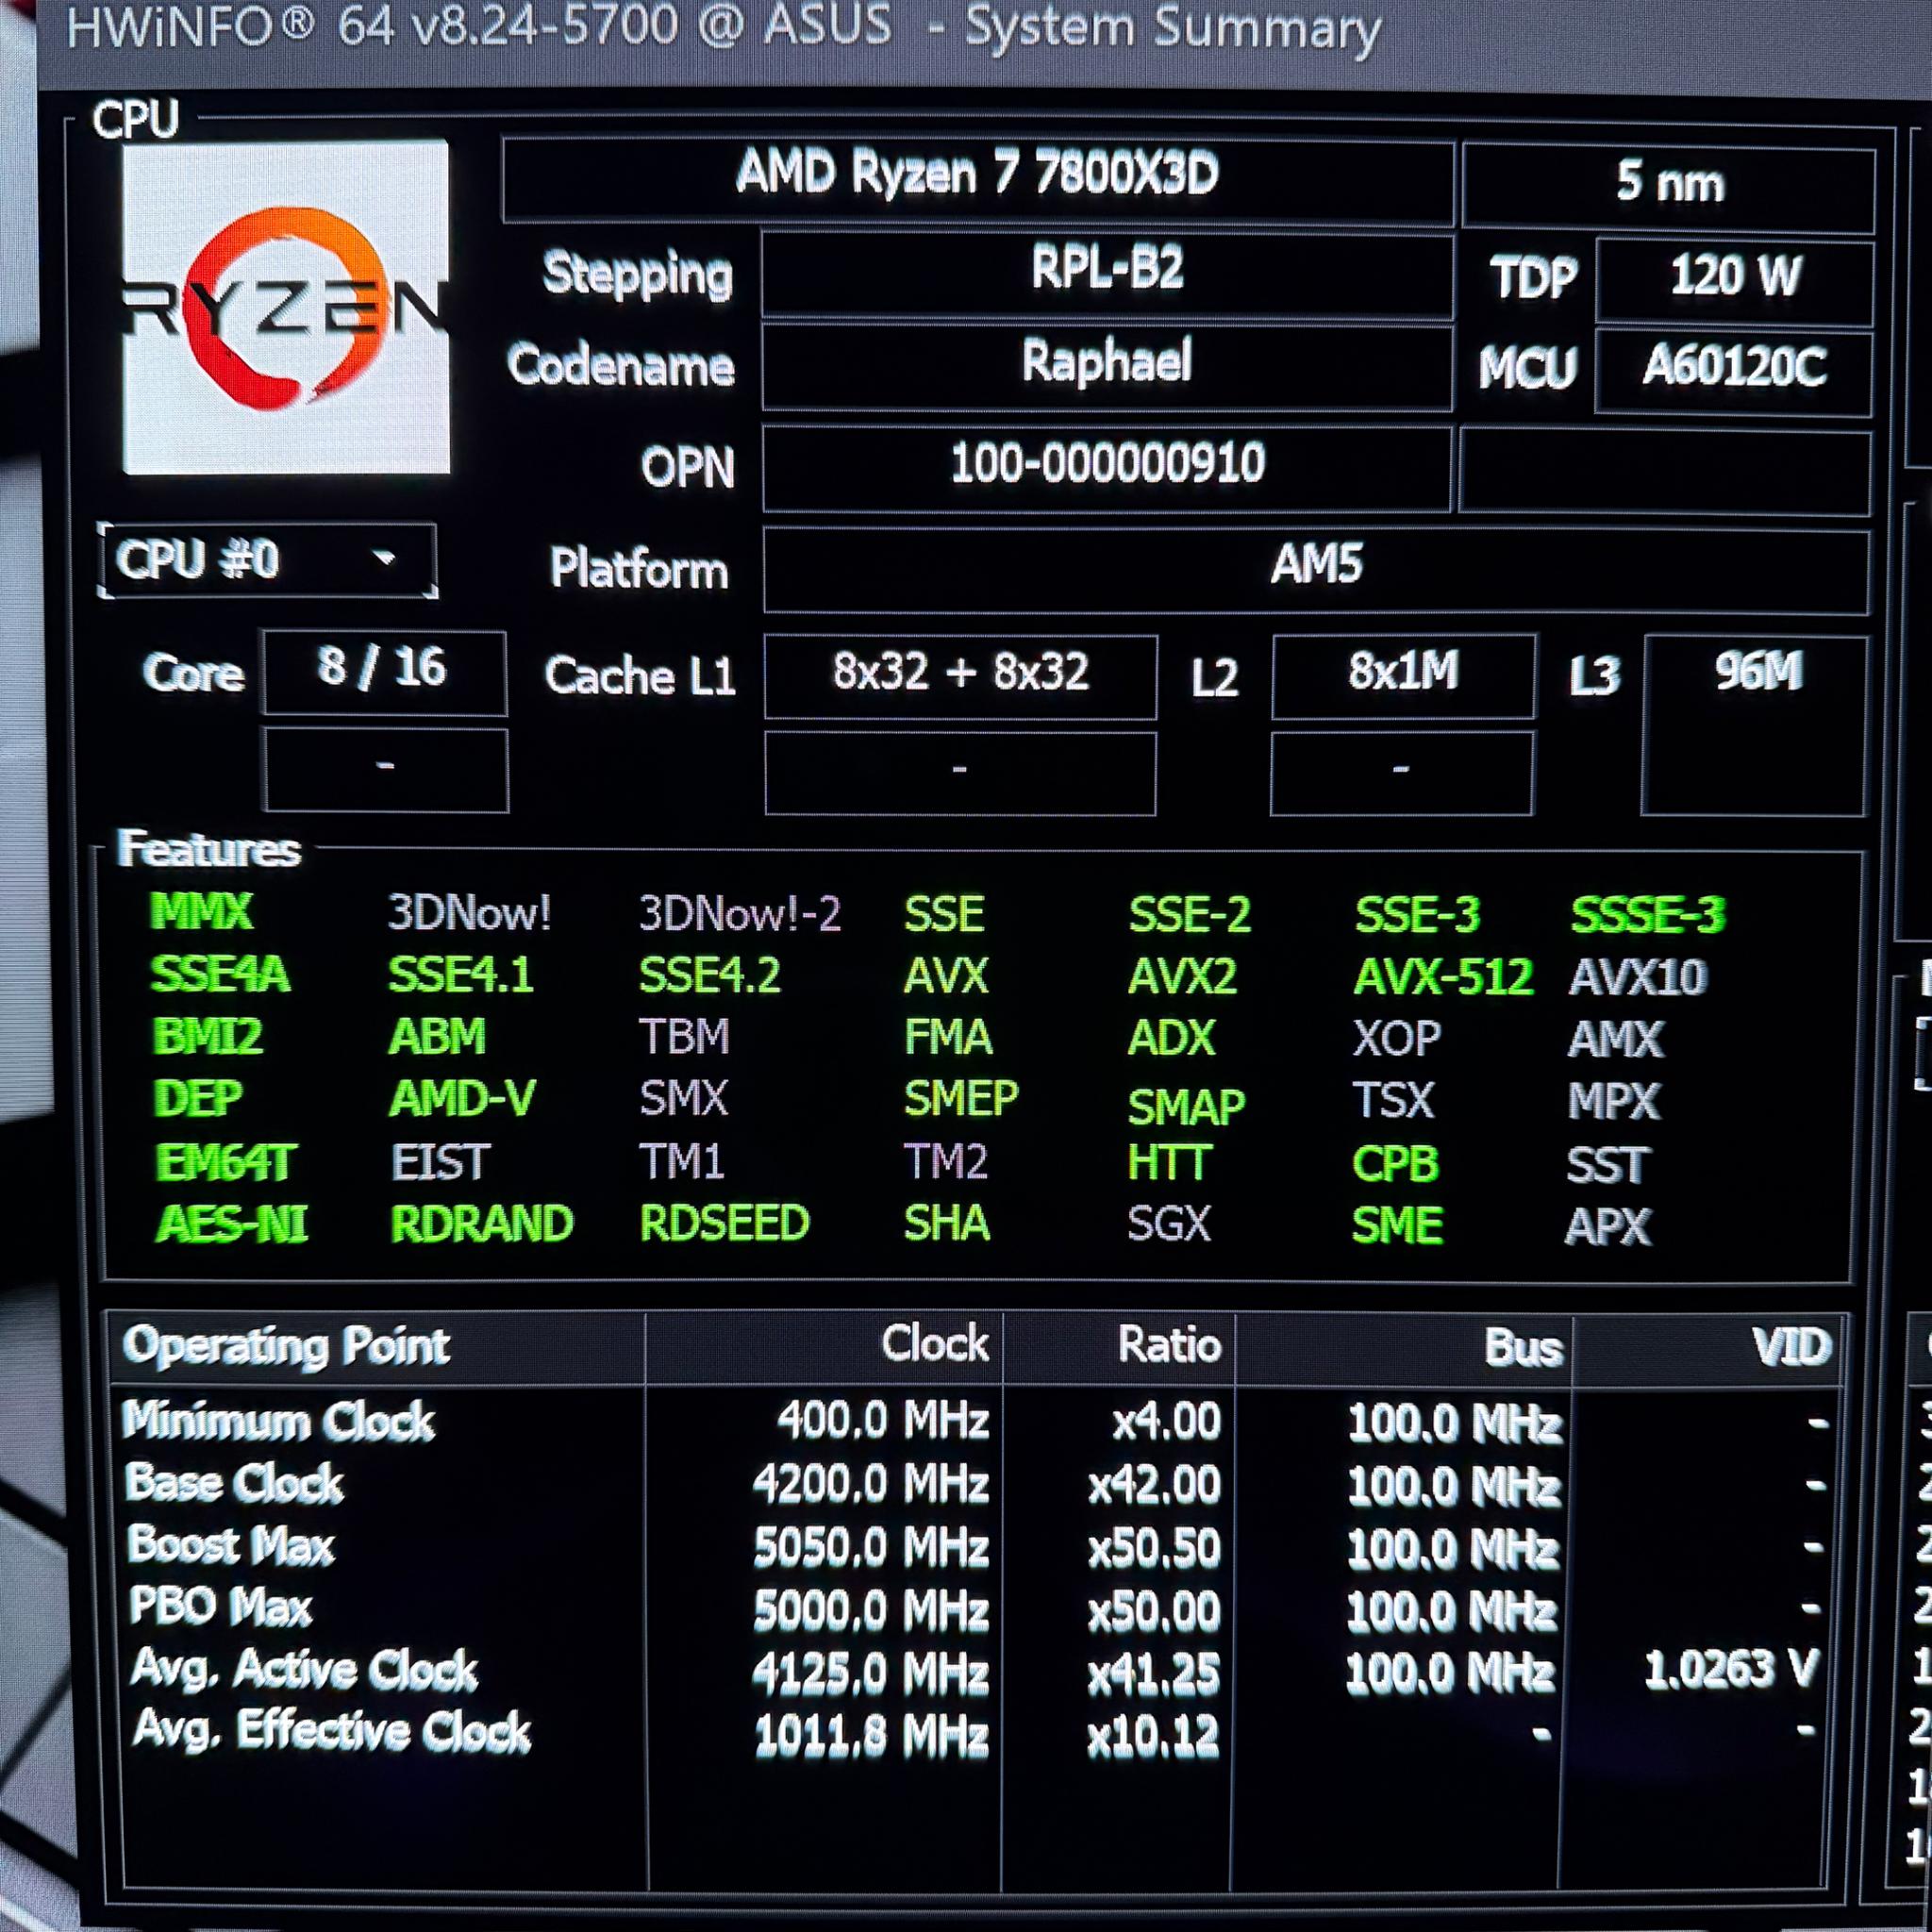Click the EM64T feature label
Image resolution: width=1932 pixels, height=1932 pixels.
(226, 1163)
